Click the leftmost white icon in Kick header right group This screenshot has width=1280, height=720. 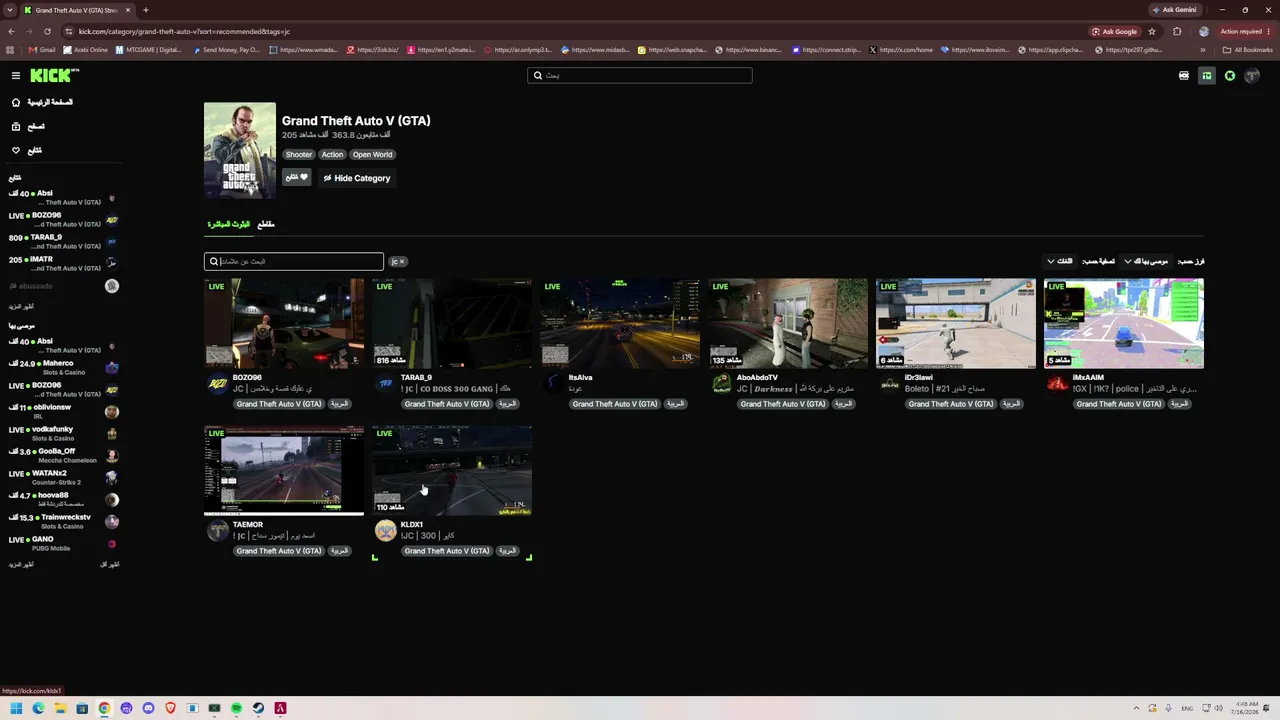tap(1184, 76)
